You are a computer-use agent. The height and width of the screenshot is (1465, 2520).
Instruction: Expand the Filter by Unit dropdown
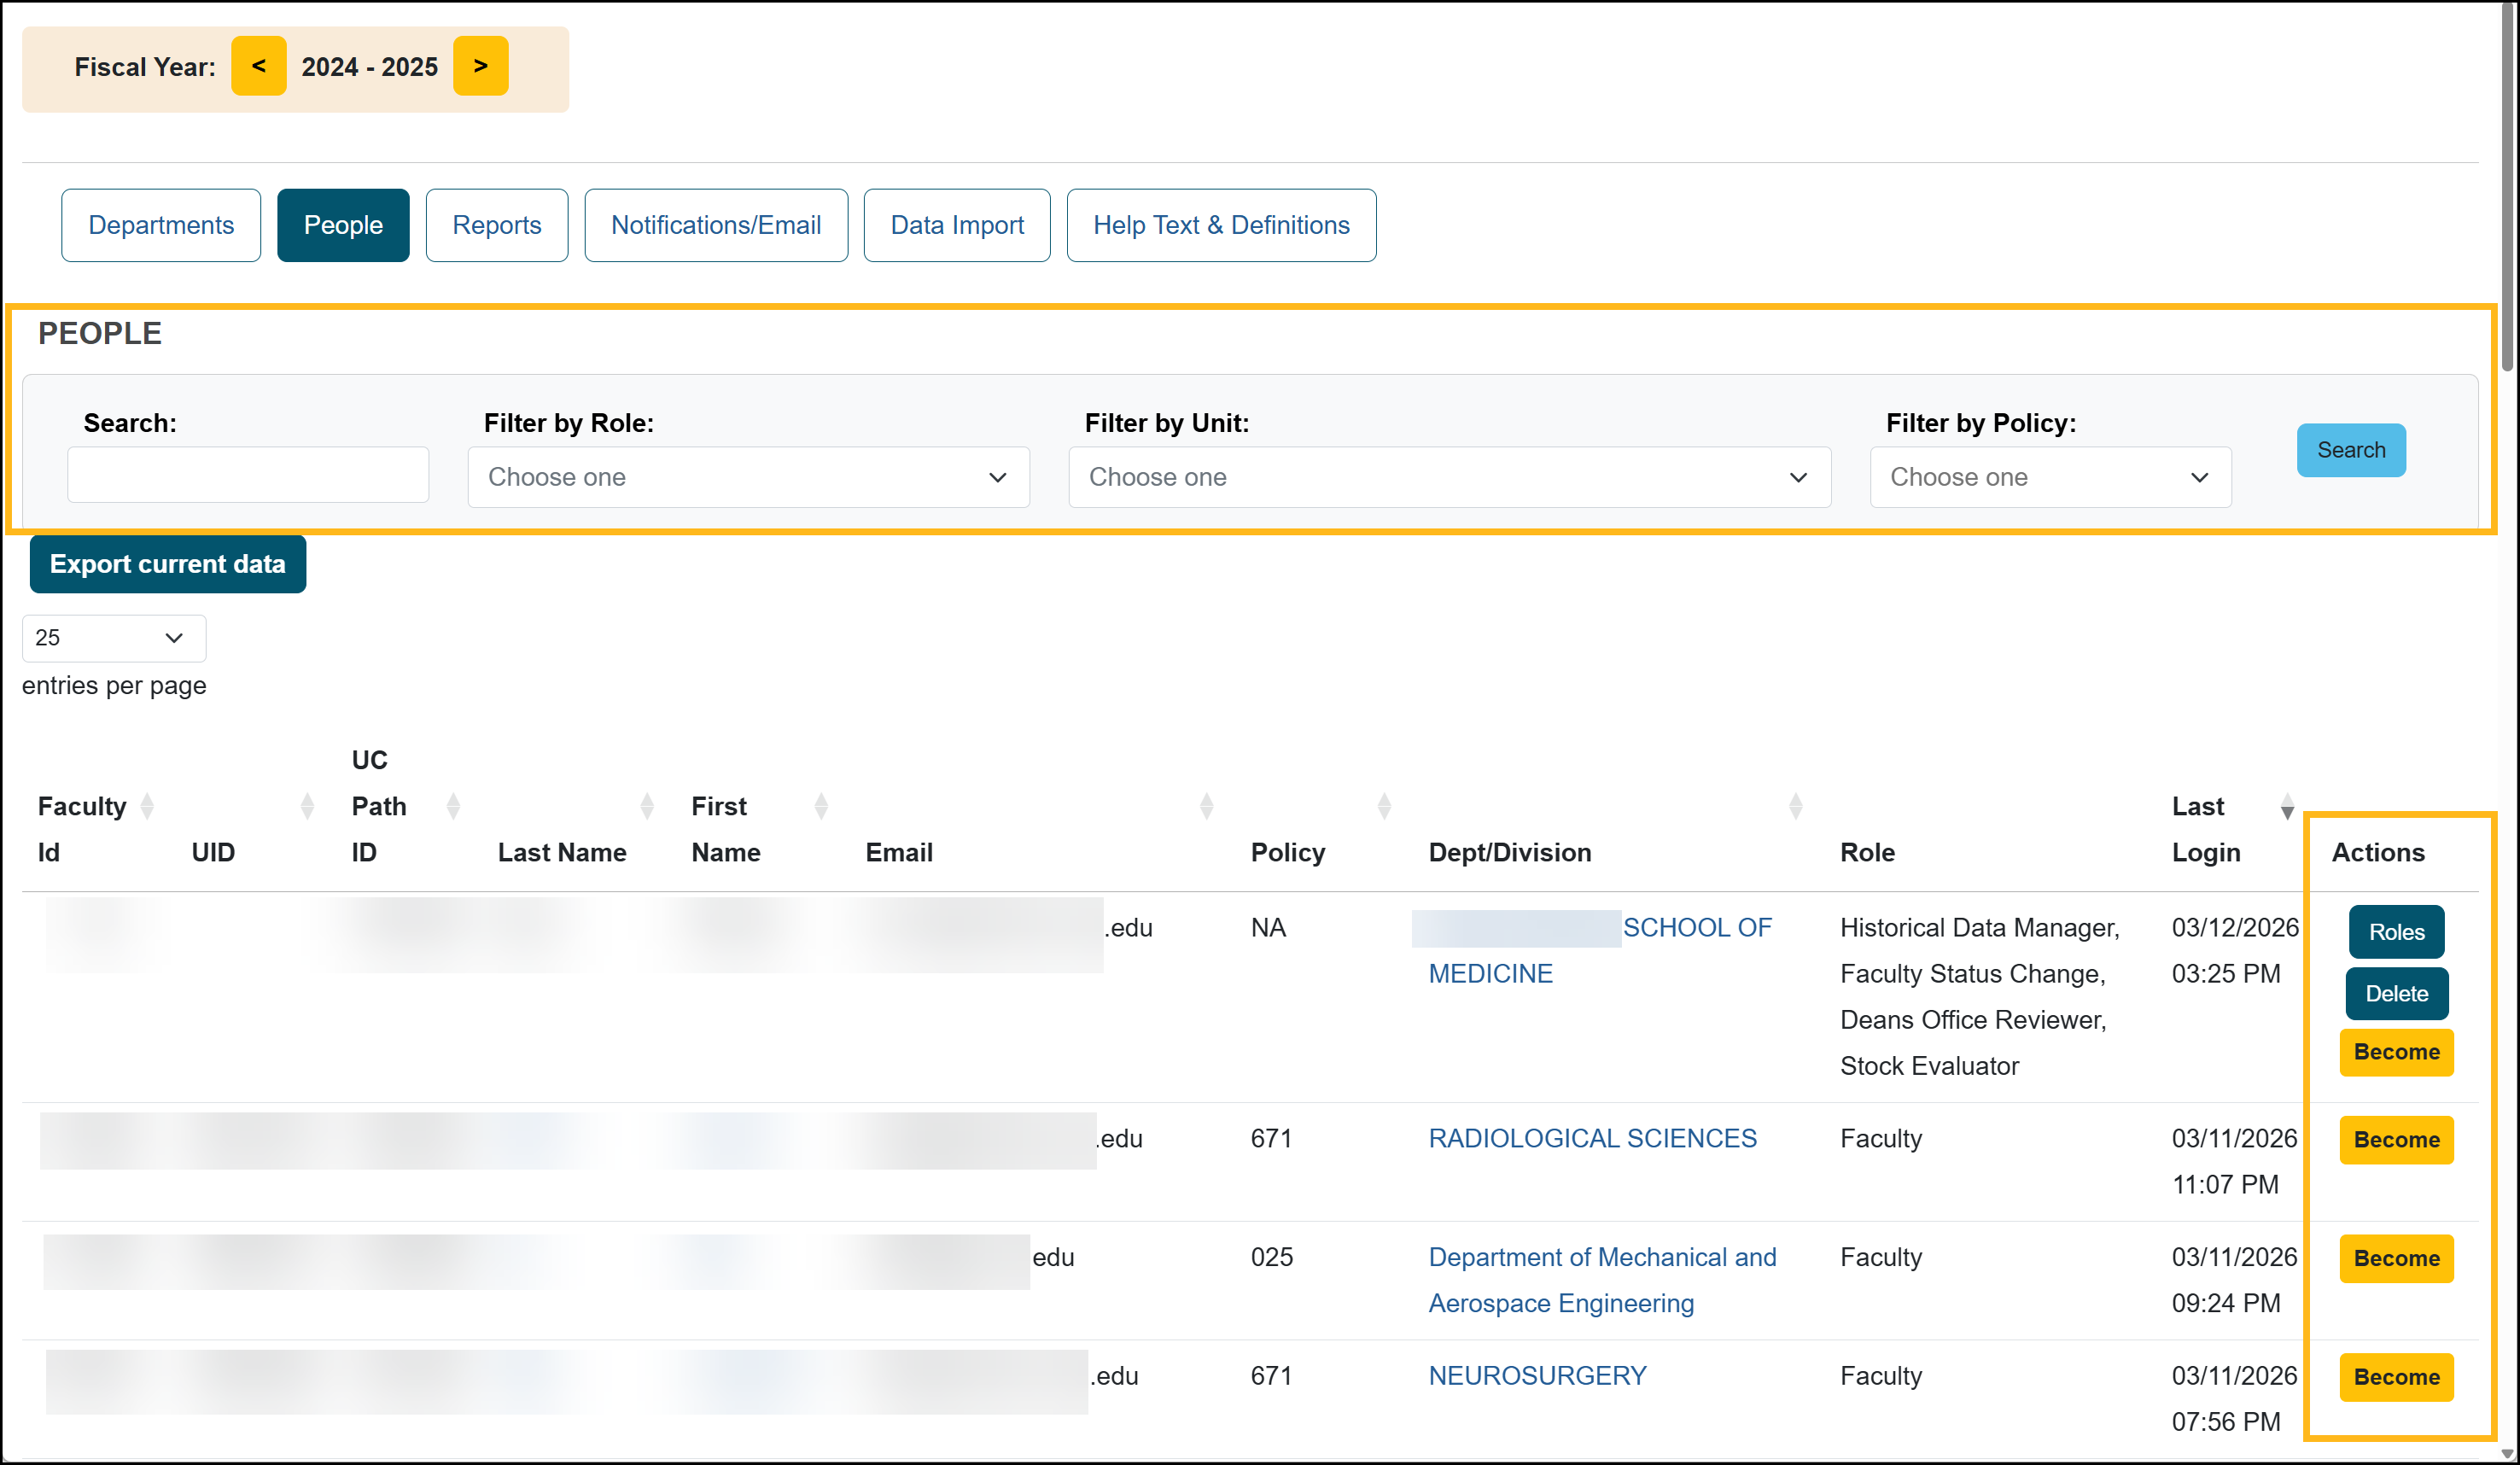[1449, 477]
